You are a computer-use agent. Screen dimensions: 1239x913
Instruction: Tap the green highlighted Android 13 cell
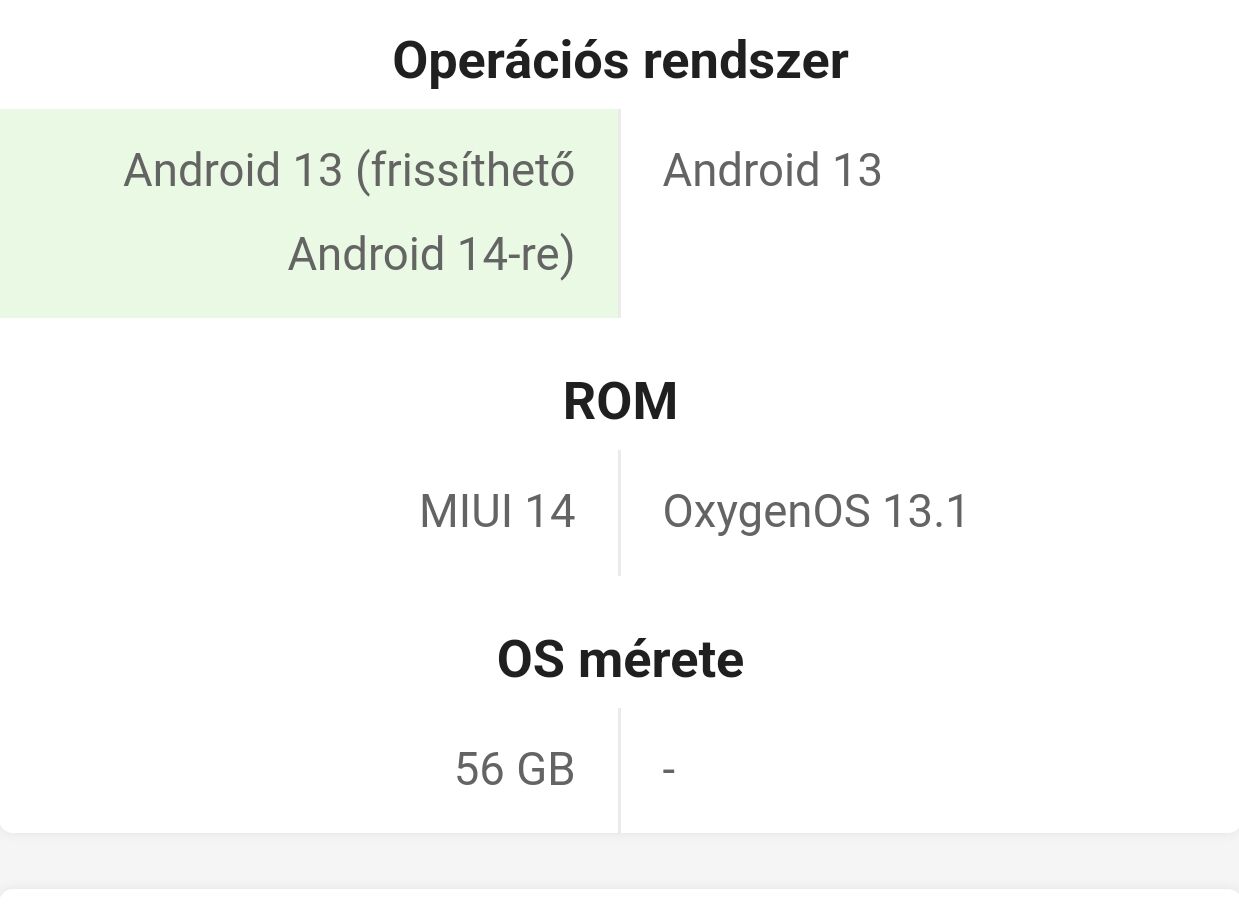tap(310, 213)
